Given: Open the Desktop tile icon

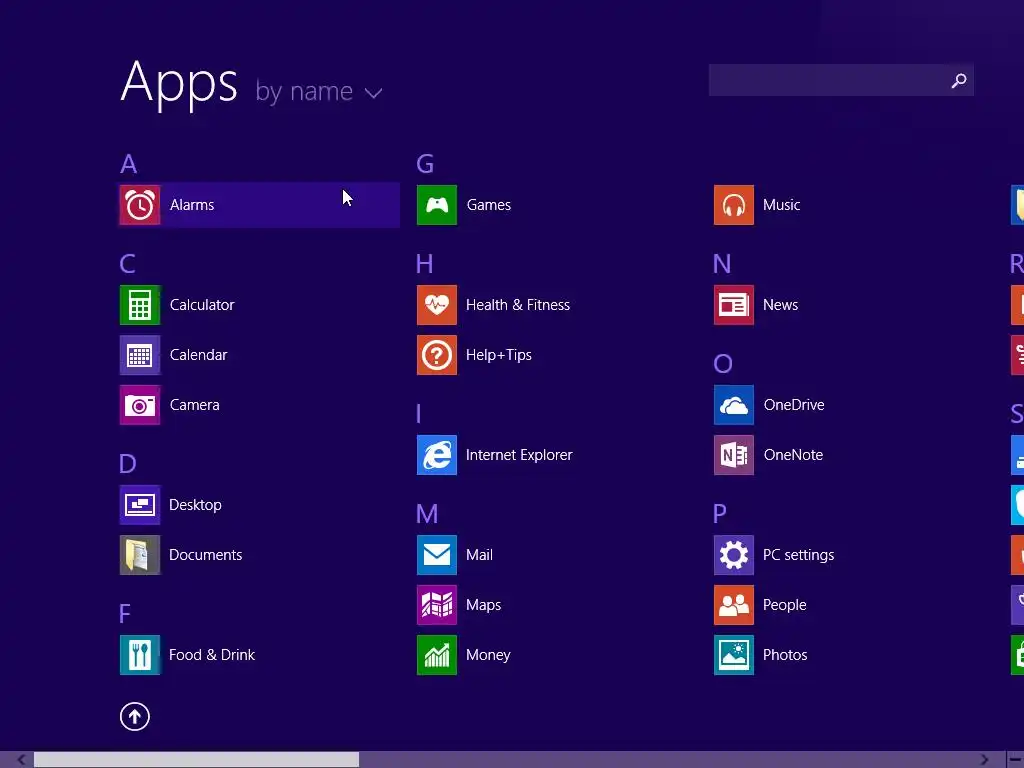Looking at the screenshot, I should click(x=140, y=505).
